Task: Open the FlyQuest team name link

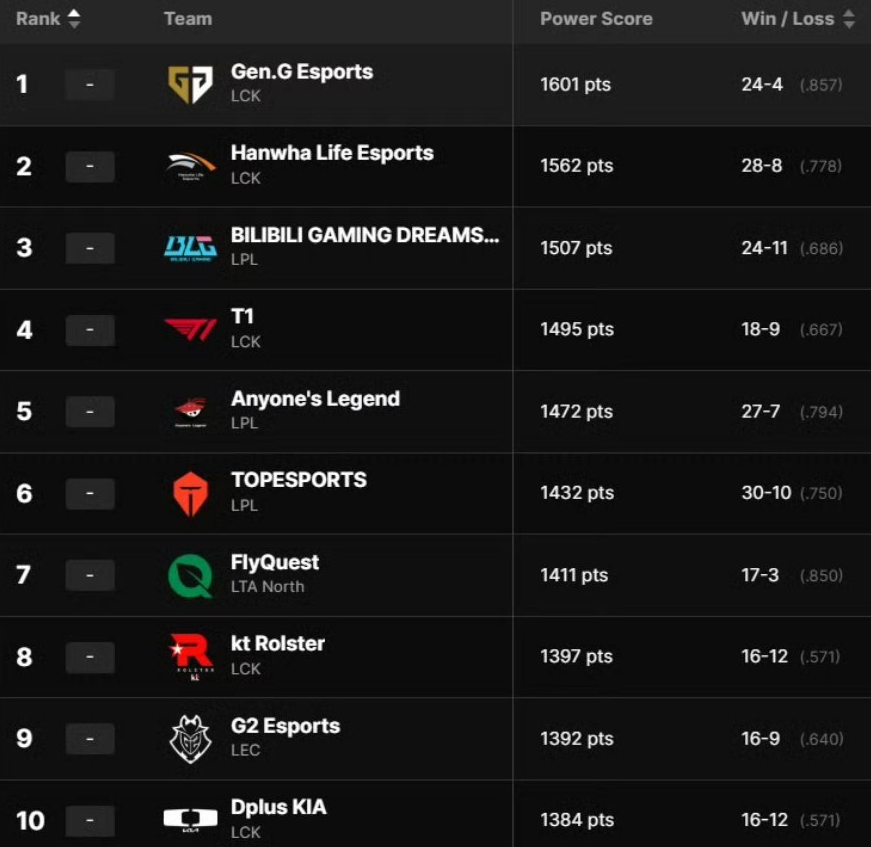Action: click(275, 563)
